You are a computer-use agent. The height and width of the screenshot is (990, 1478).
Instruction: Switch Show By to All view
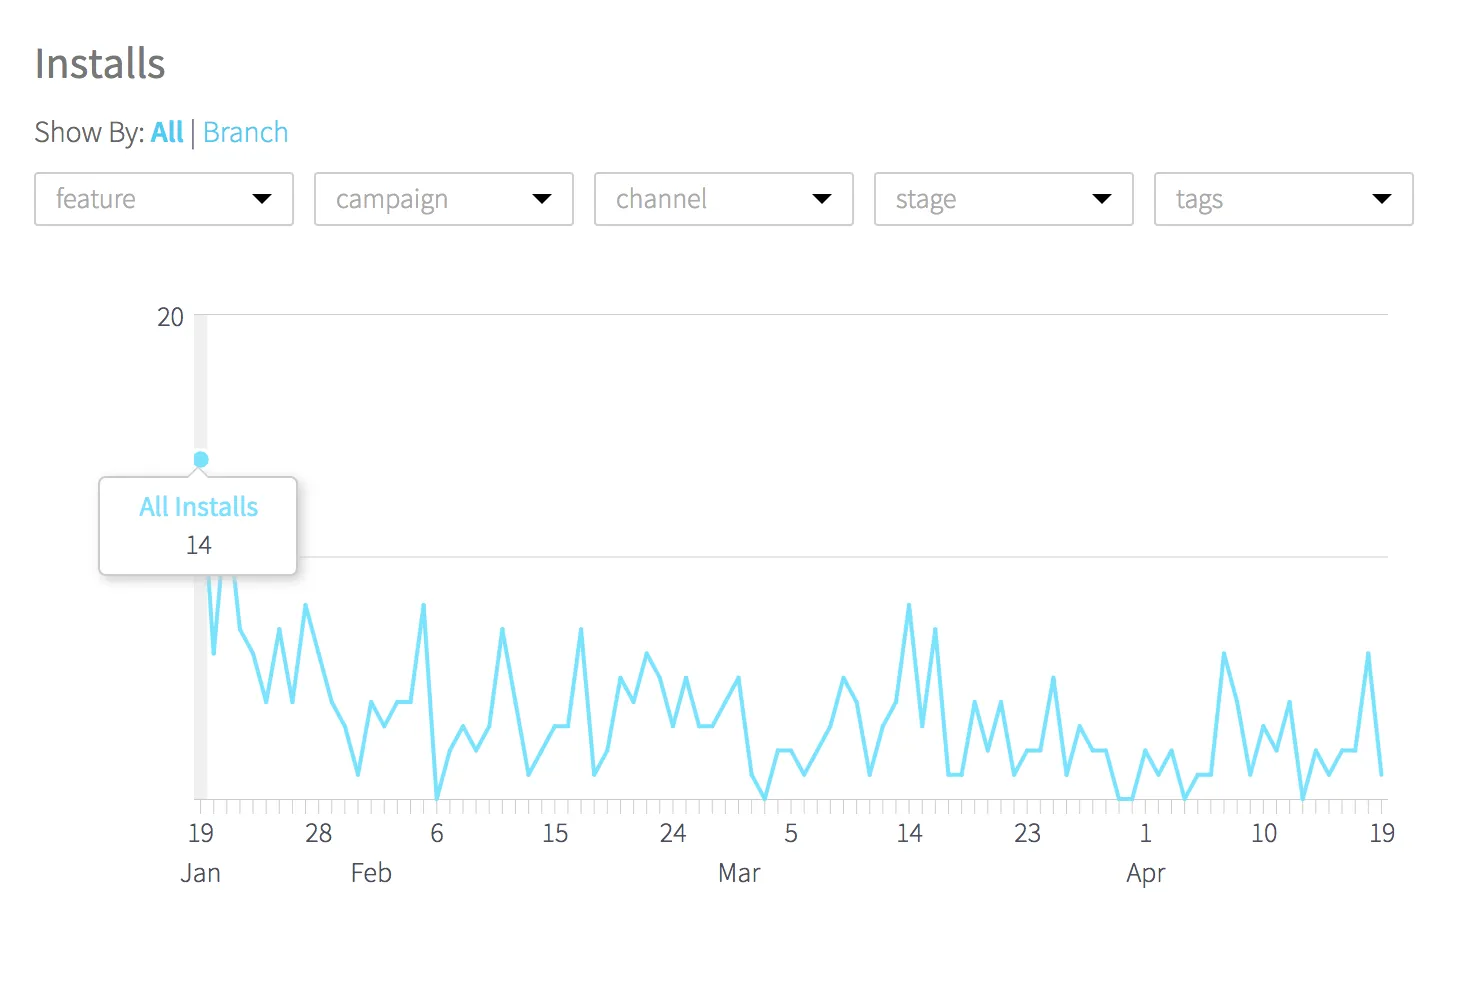tap(167, 131)
